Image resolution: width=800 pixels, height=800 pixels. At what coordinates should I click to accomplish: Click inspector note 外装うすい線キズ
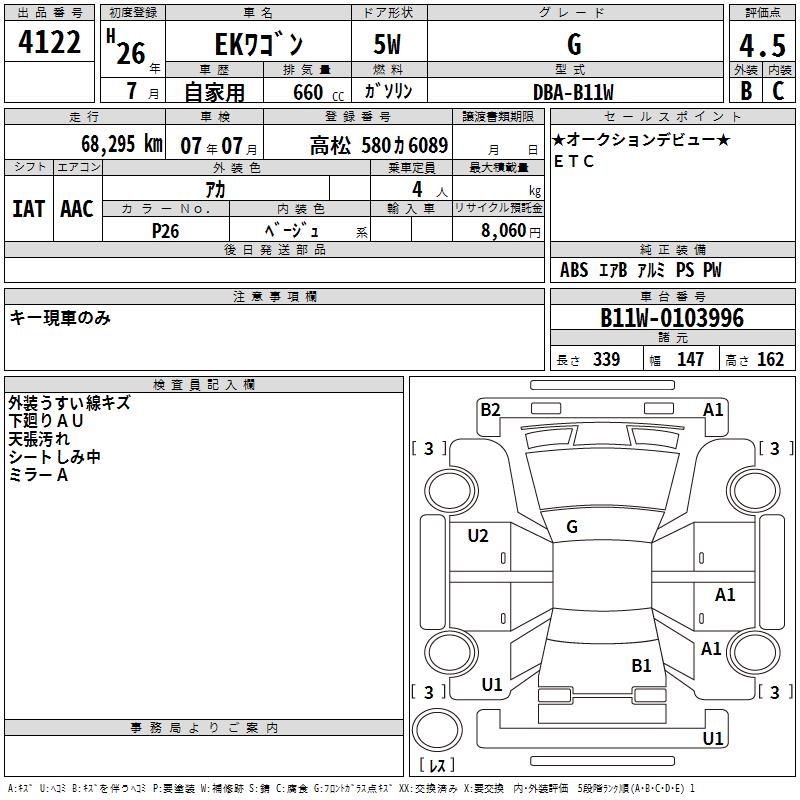click(69, 403)
